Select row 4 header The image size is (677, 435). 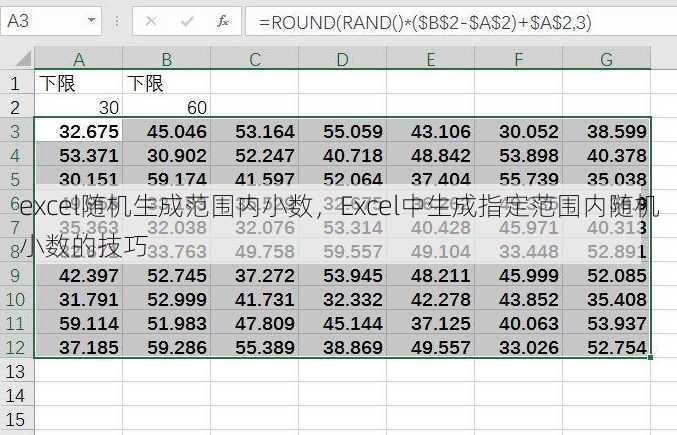(16, 155)
